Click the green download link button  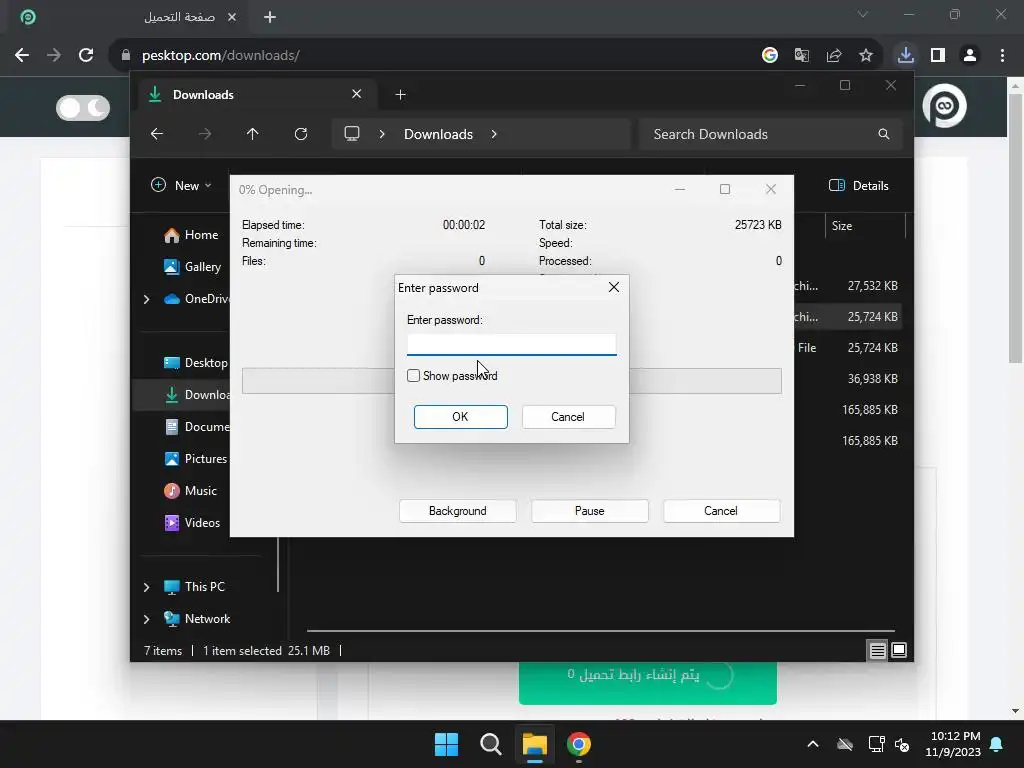647,682
